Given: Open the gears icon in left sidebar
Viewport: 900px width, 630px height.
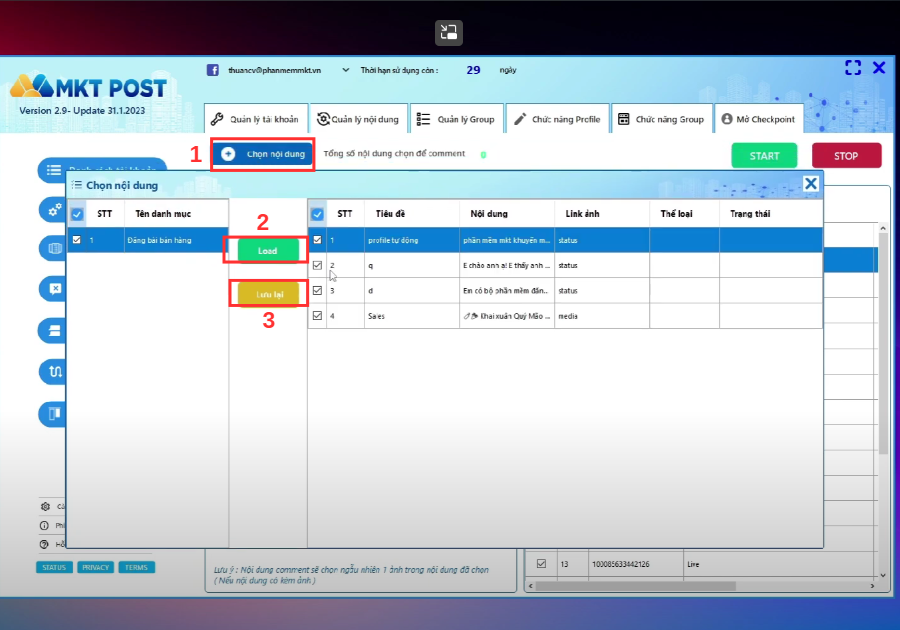Looking at the screenshot, I should [55, 210].
